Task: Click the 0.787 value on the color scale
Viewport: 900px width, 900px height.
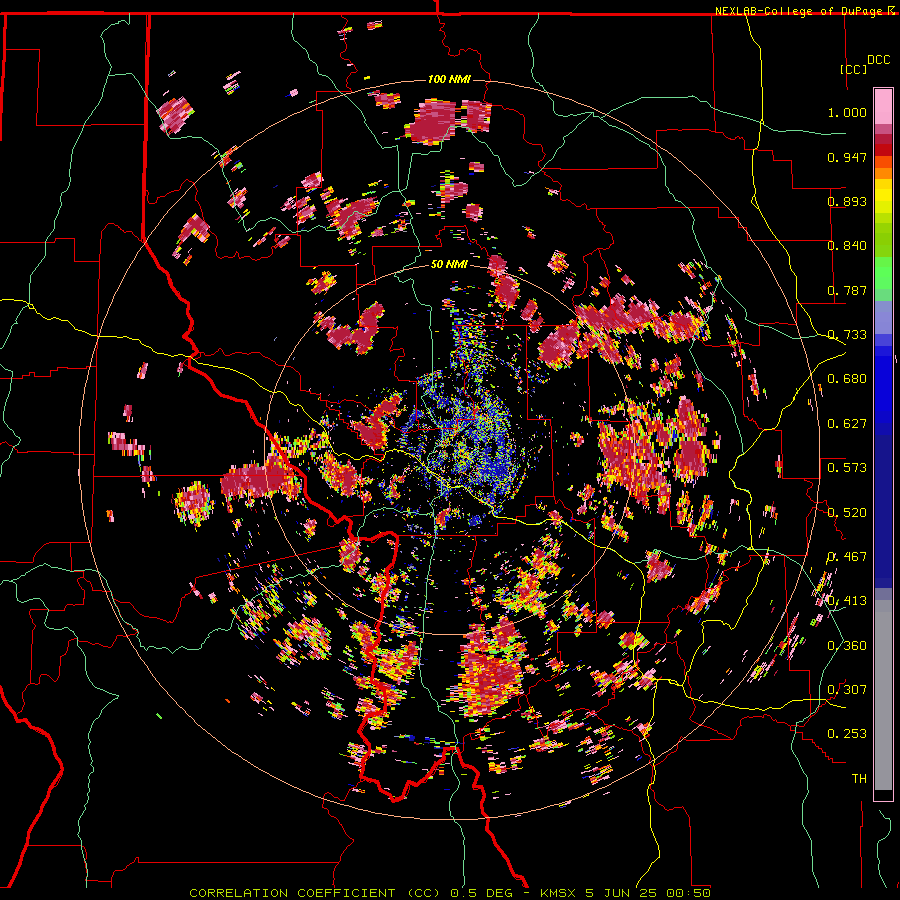Action: point(847,290)
